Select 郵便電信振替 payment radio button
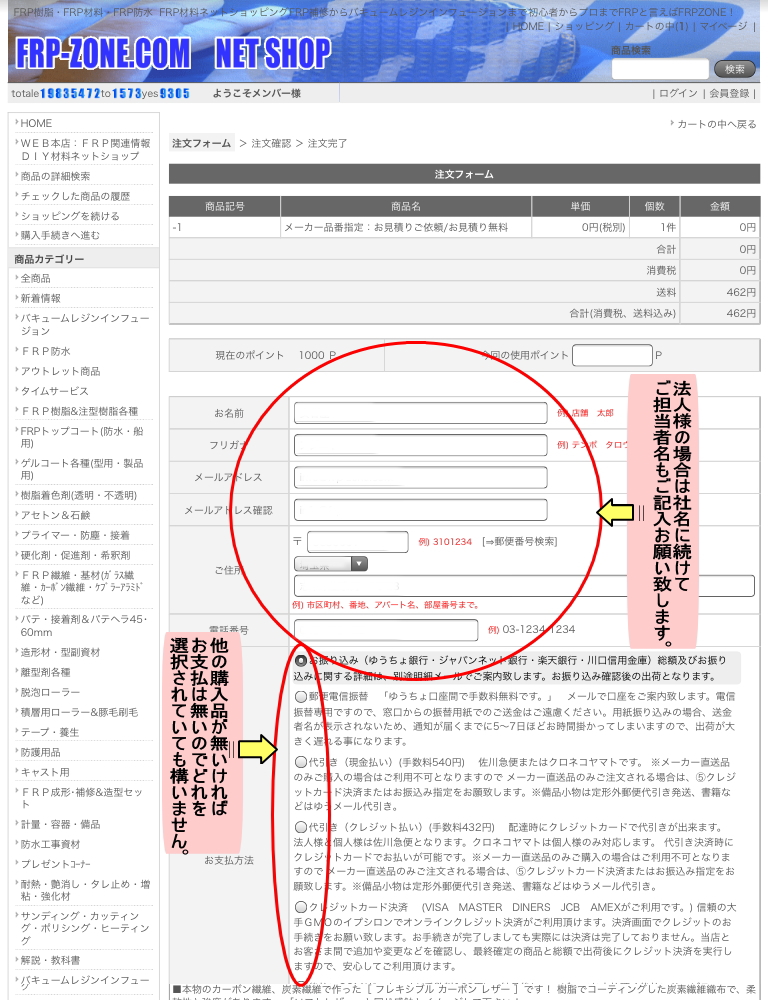Viewport: 768px width, 1000px height. [x=301, y=696]
